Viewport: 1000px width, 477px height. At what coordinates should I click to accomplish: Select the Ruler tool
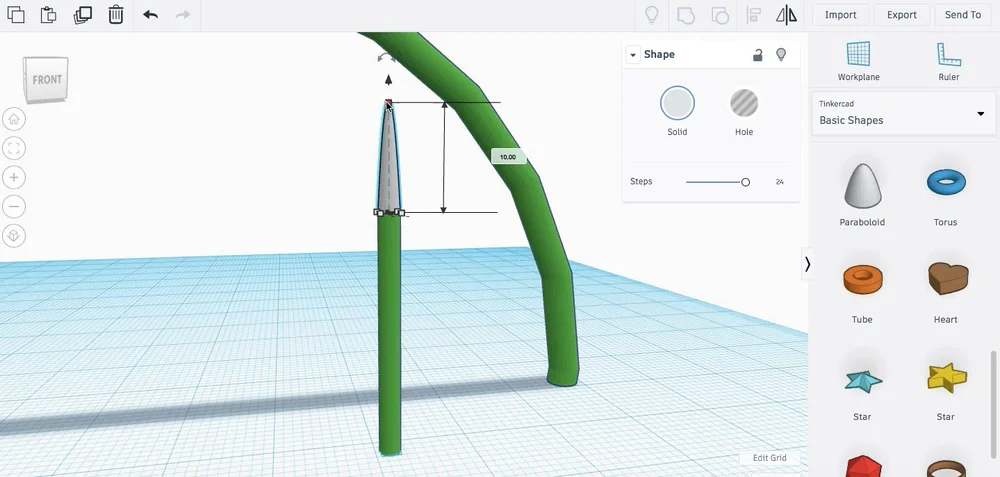(x=948, y=61)
